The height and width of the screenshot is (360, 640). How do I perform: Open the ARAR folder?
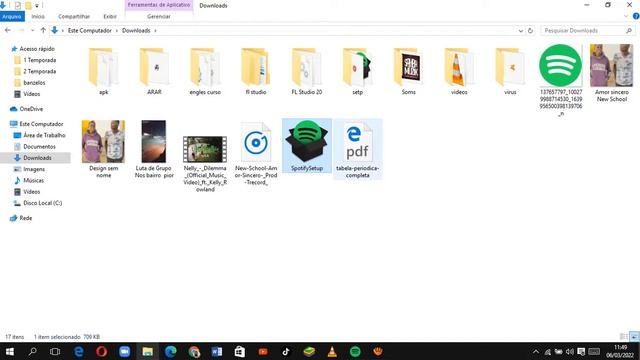(x=154, y=71)
